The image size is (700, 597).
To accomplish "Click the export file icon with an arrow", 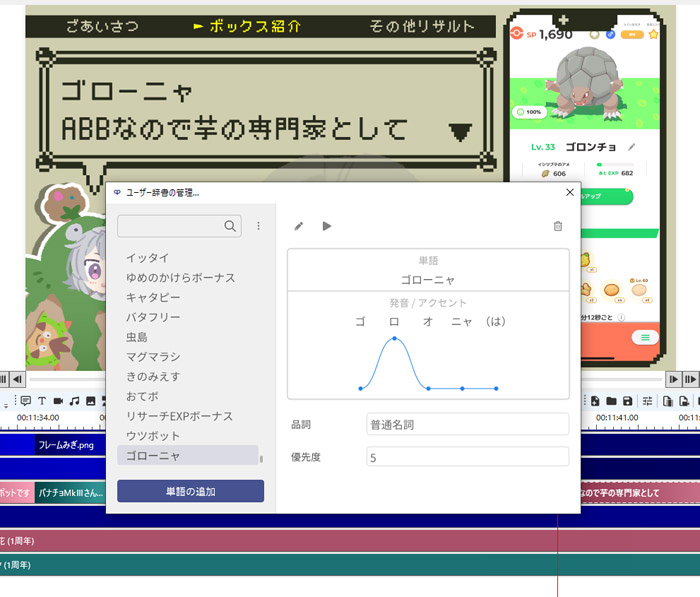I will point(683,401).
